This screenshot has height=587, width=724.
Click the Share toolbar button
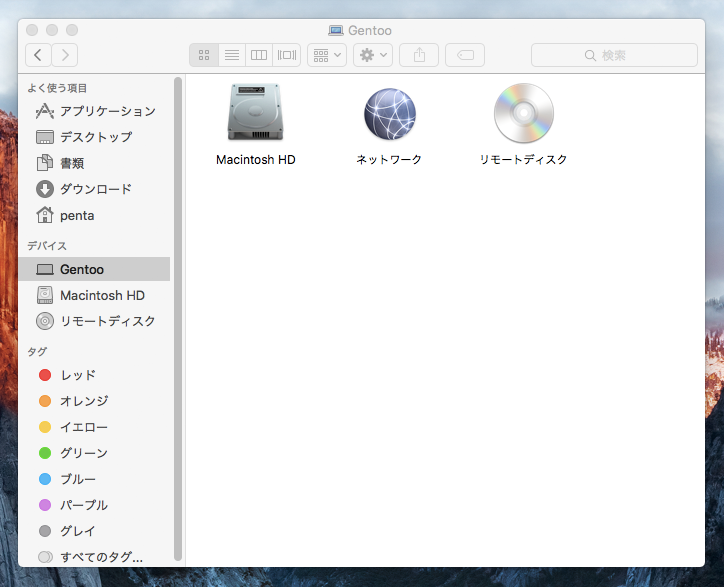pyautogui.click(x=419, y=55)
